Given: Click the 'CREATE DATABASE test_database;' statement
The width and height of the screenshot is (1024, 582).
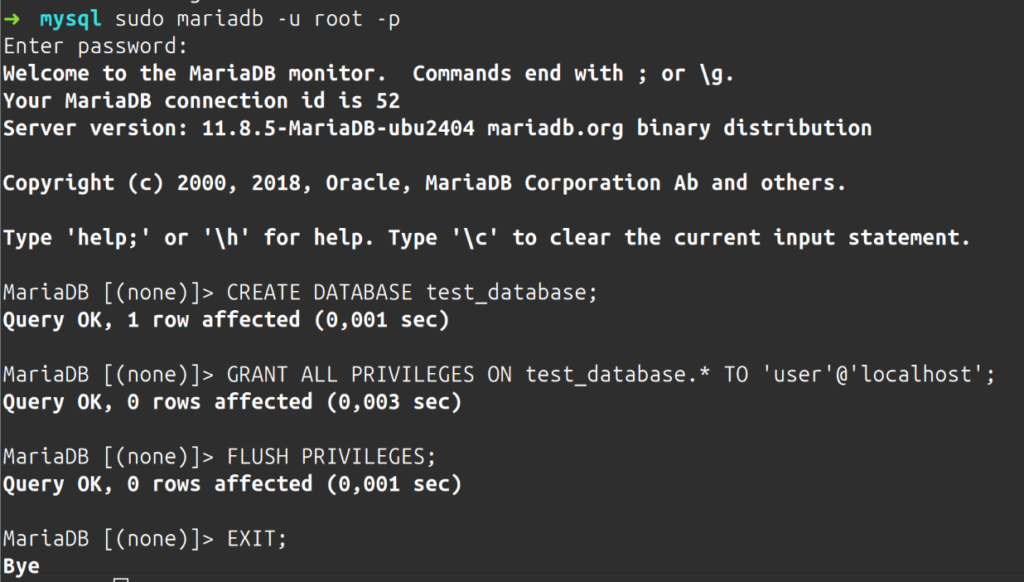Looking at the screenshot, I should [x=412, y=293].
